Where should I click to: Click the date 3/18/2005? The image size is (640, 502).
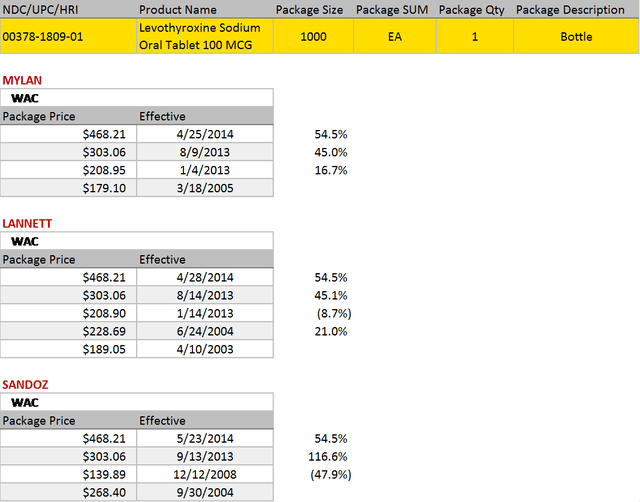tap(205, 188)
